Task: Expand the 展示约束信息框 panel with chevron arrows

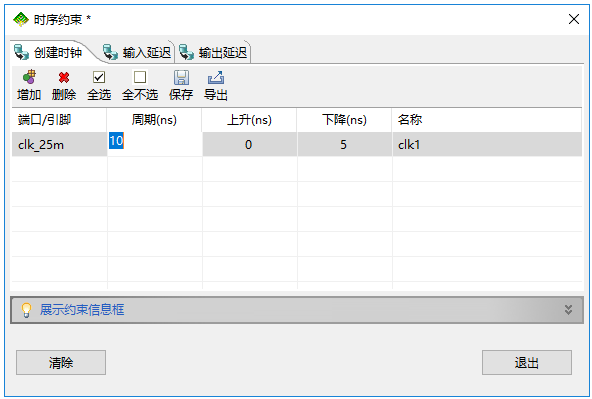Action: [x=568, y=310]
